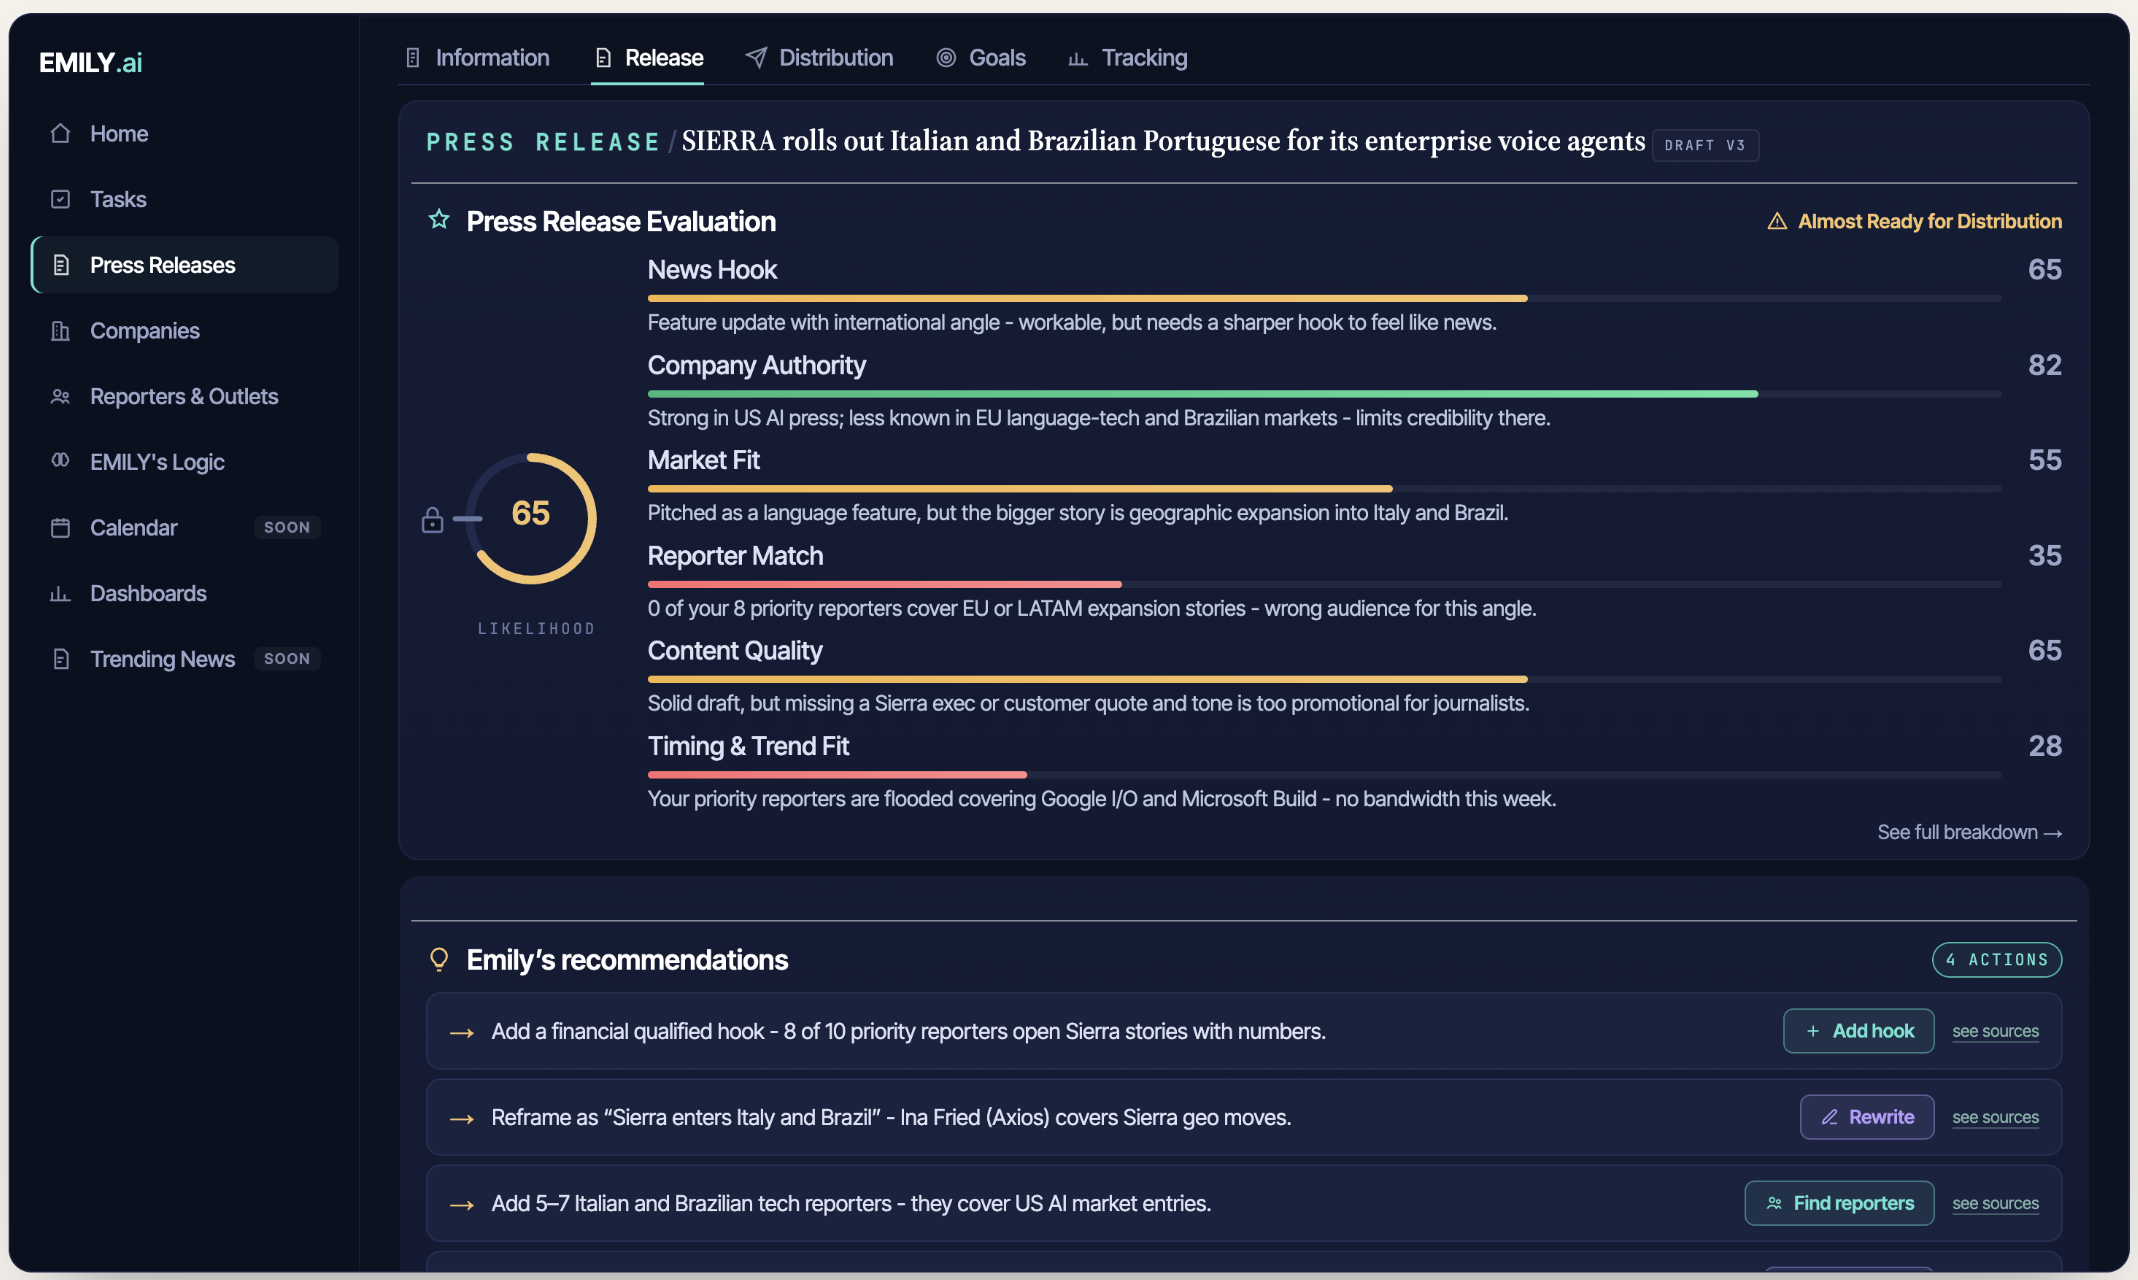This screenshot has height=1280, width=2138.
Task: Click the Trending News icon
Action: (x=60, y=659)
